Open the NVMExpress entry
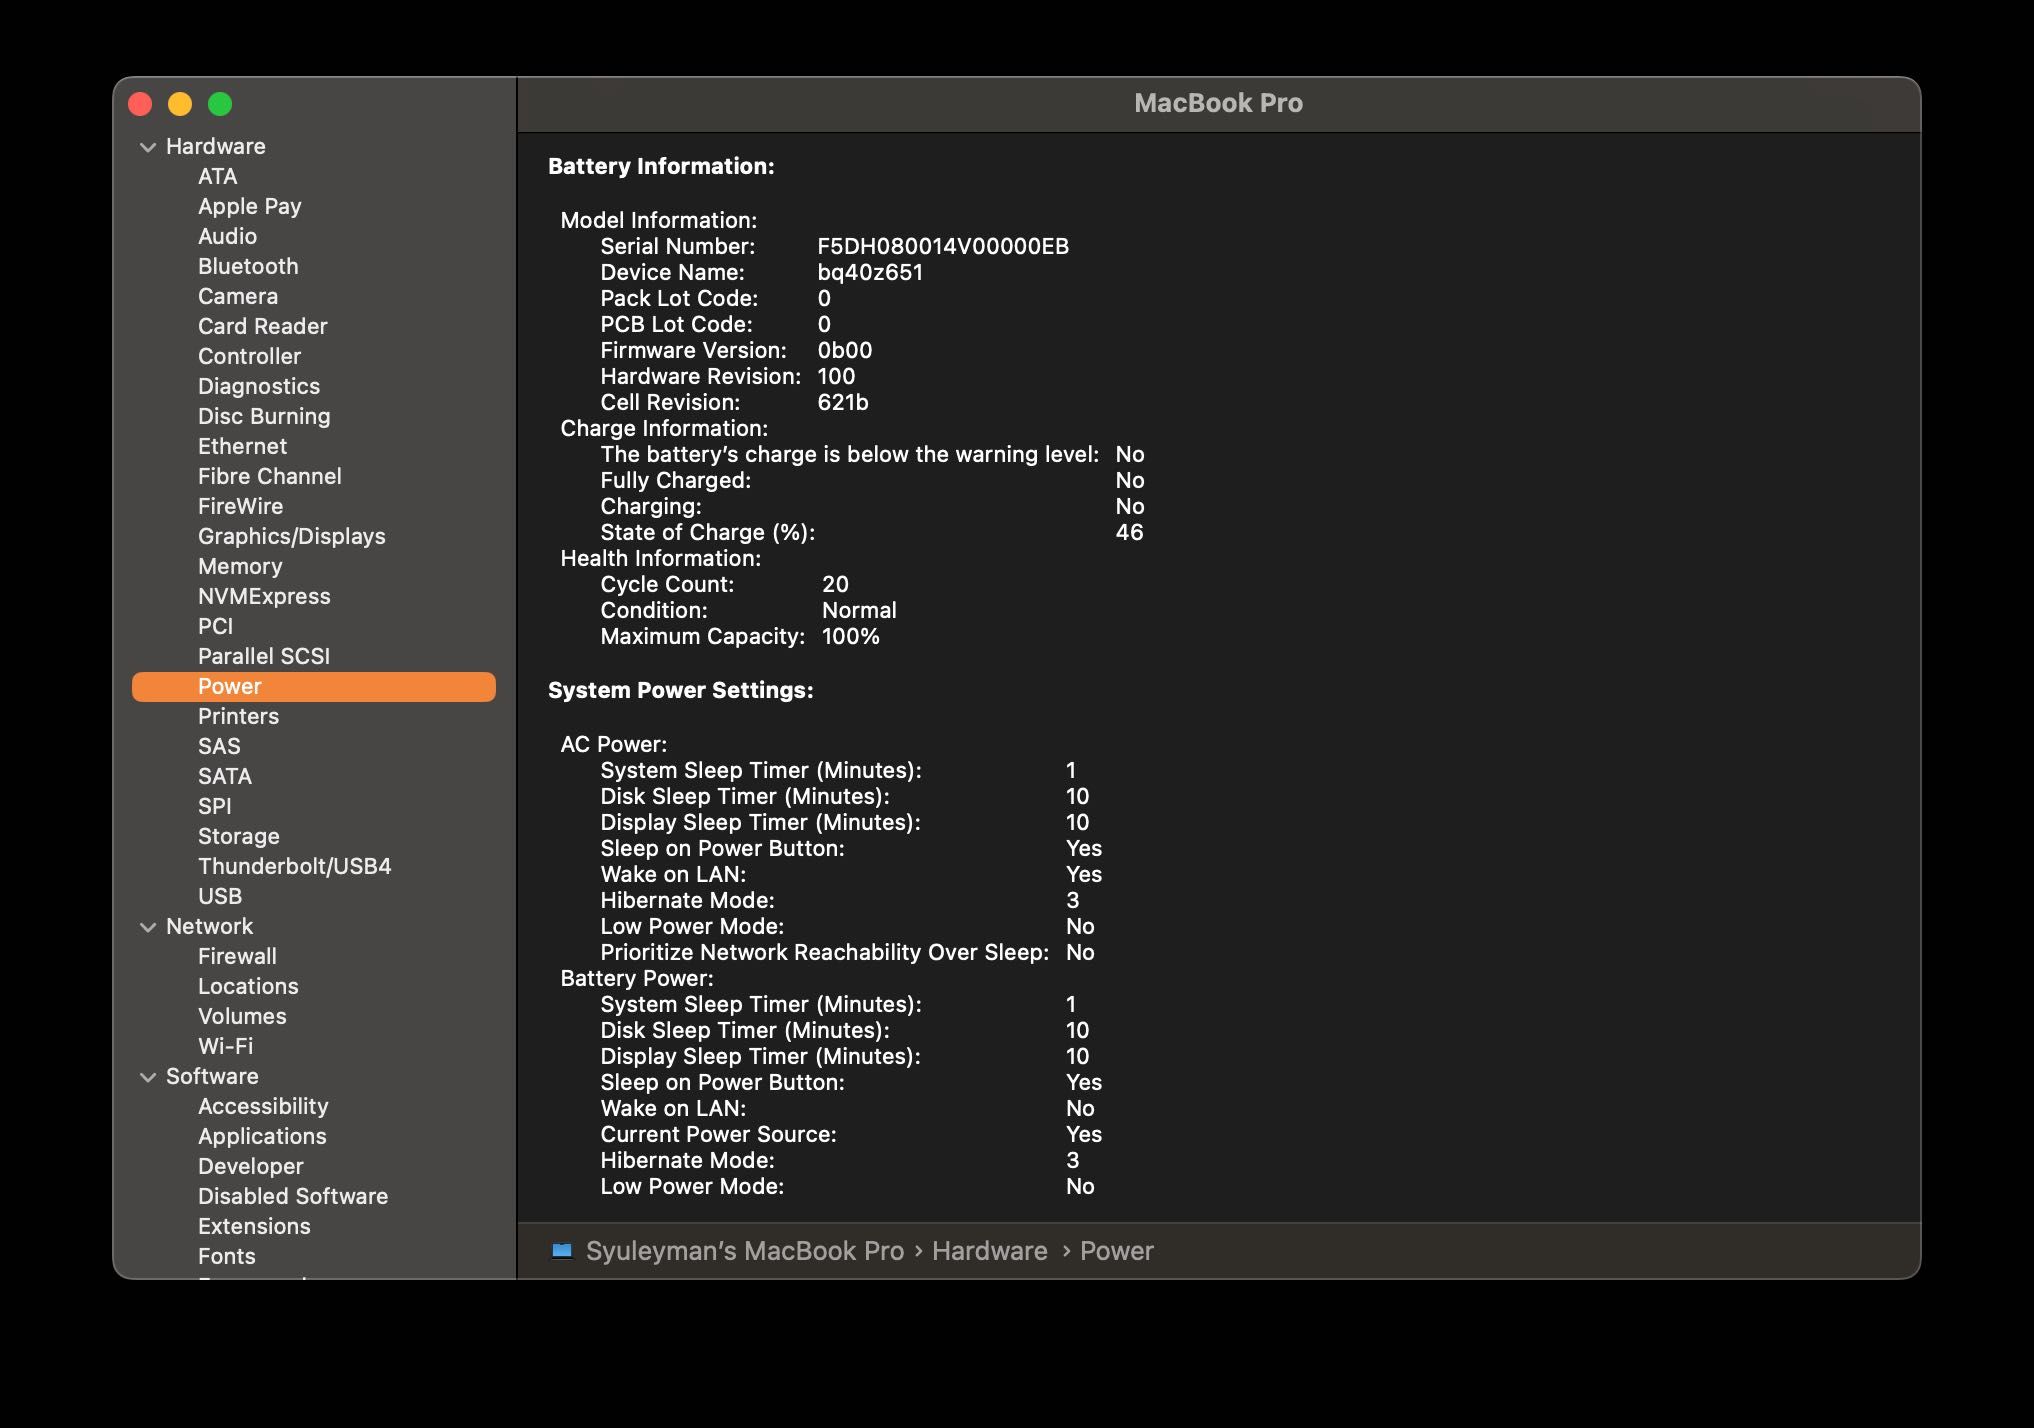2034x1428 pixels. 264,596
